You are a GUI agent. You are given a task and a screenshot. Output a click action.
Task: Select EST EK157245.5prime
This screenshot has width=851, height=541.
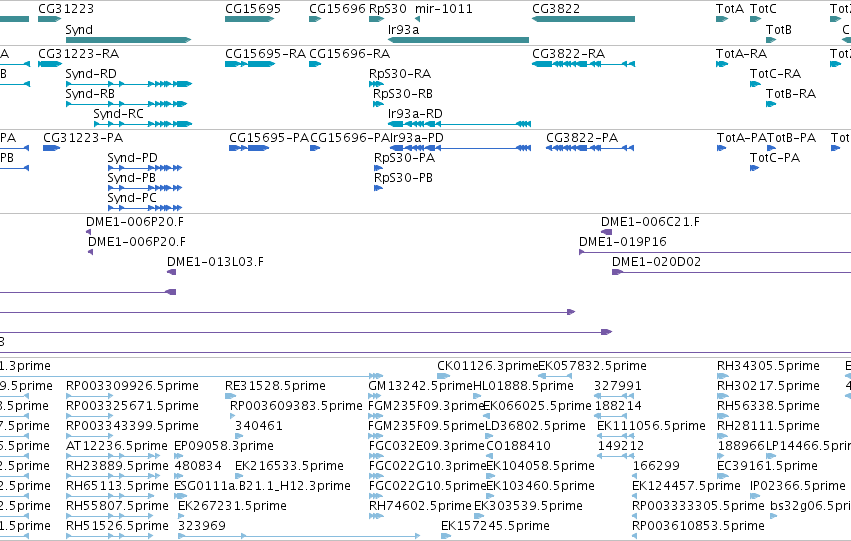coord(495,526)
